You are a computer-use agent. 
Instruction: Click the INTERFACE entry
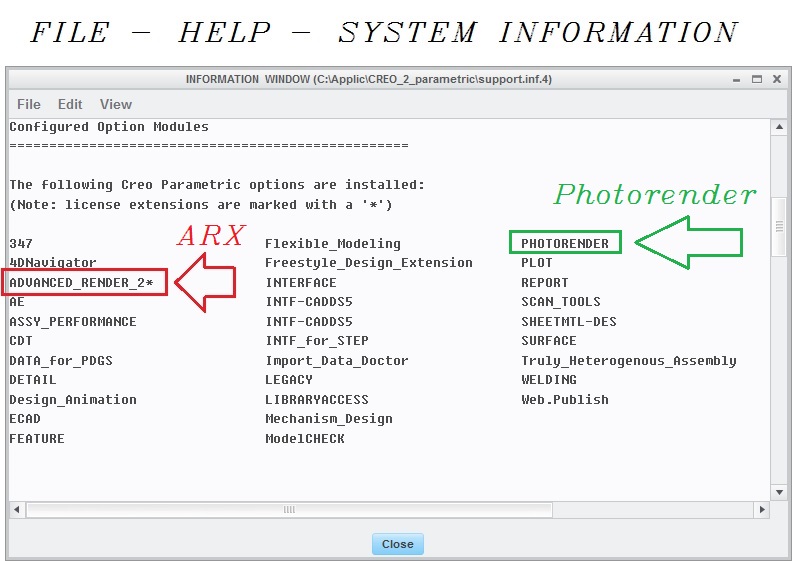point(301,282)
